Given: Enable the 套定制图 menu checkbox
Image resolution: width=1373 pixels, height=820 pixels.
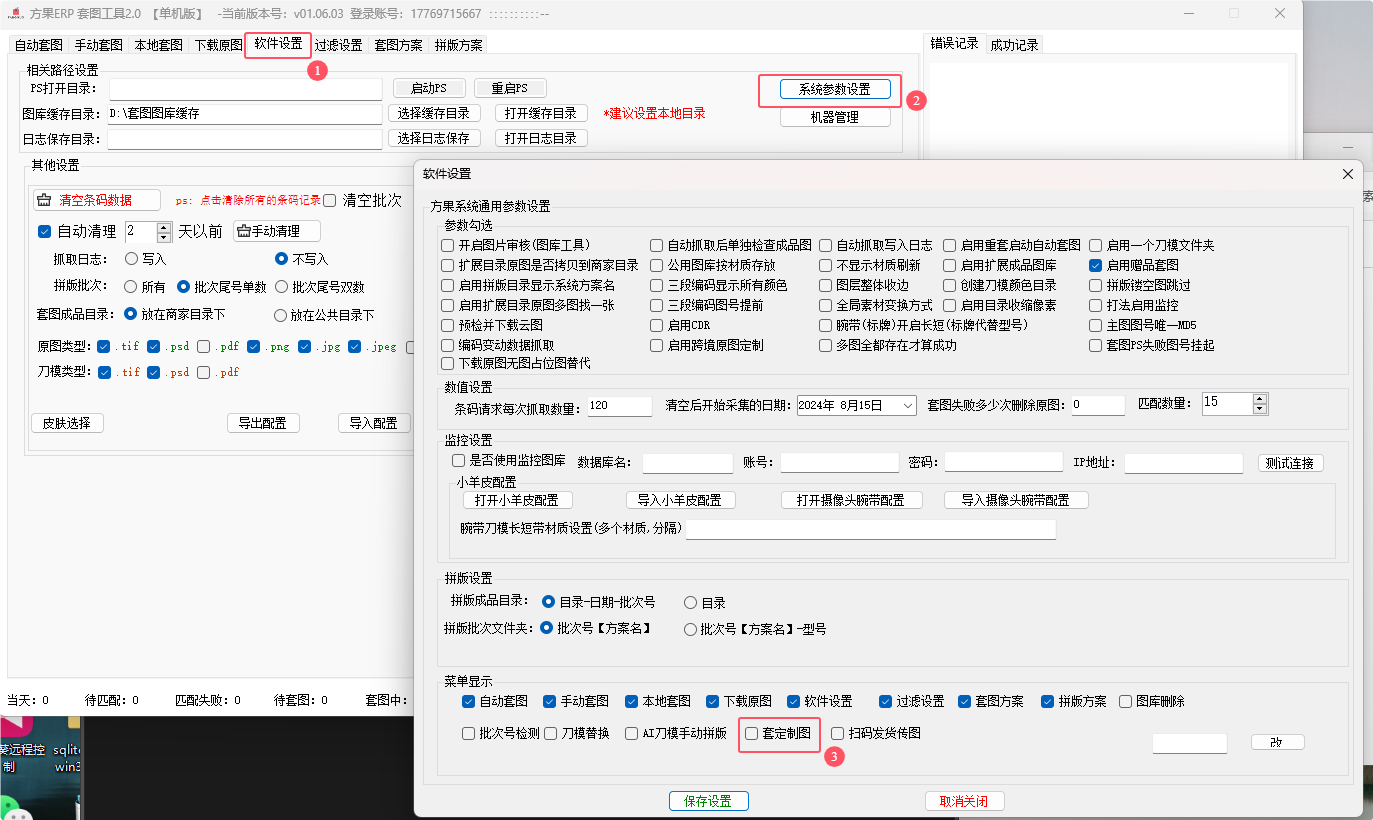Looking at the screenshot, I should (x=752, y=733).
